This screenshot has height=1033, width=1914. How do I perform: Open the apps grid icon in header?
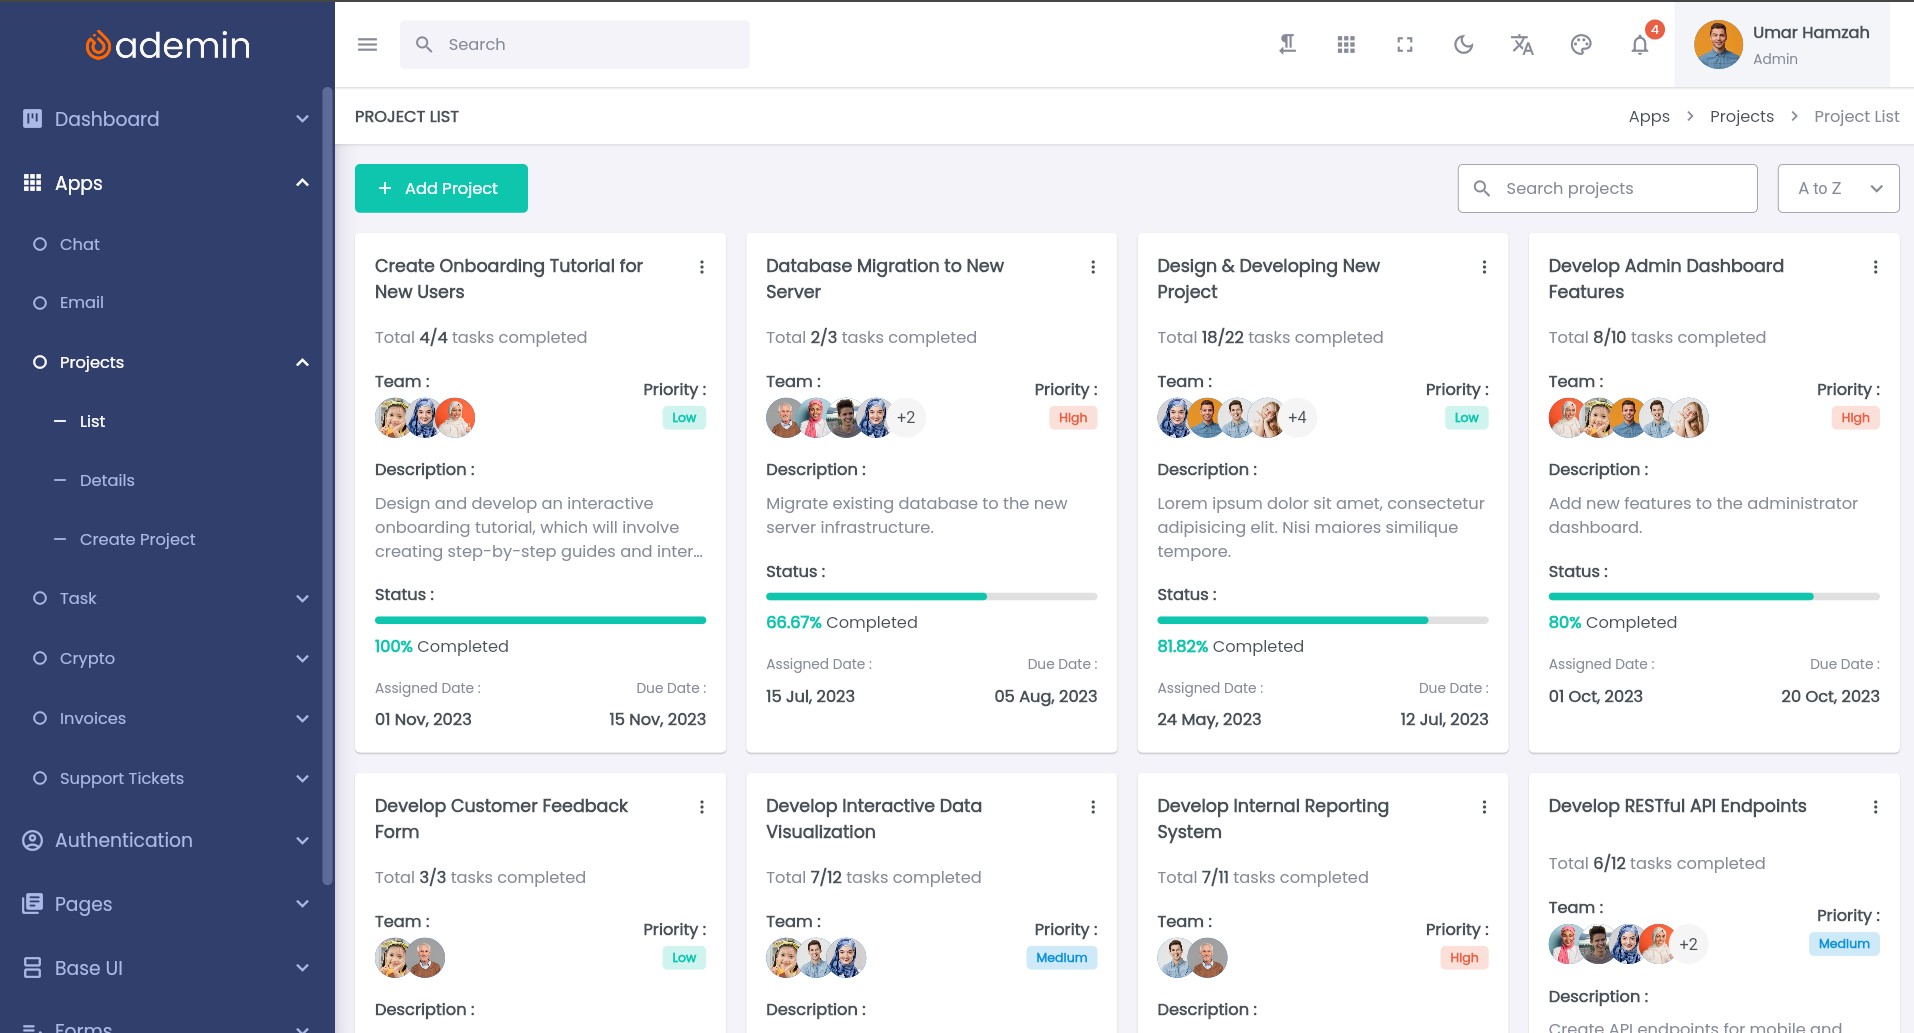click(x=1346, y=45)
